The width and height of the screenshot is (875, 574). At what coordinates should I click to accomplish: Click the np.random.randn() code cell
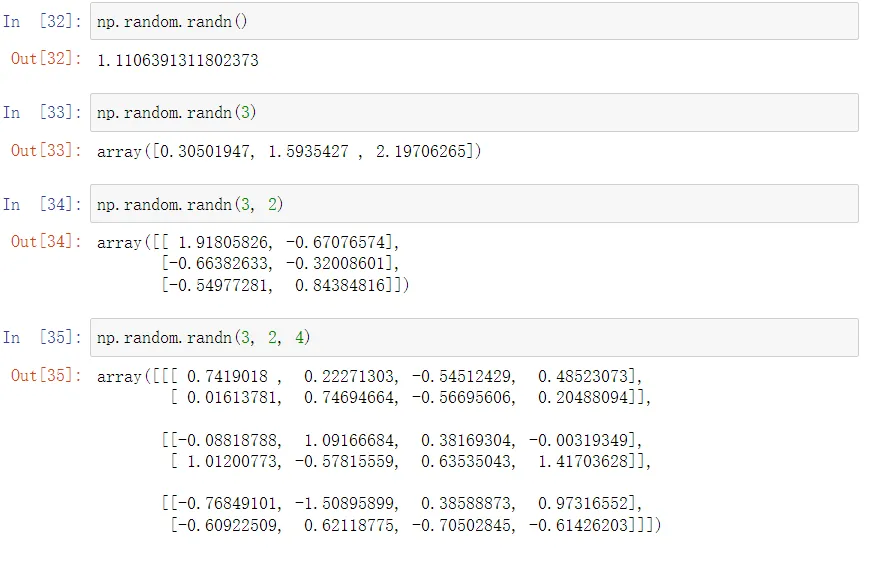pyautogui.click(x=473, y=21)
